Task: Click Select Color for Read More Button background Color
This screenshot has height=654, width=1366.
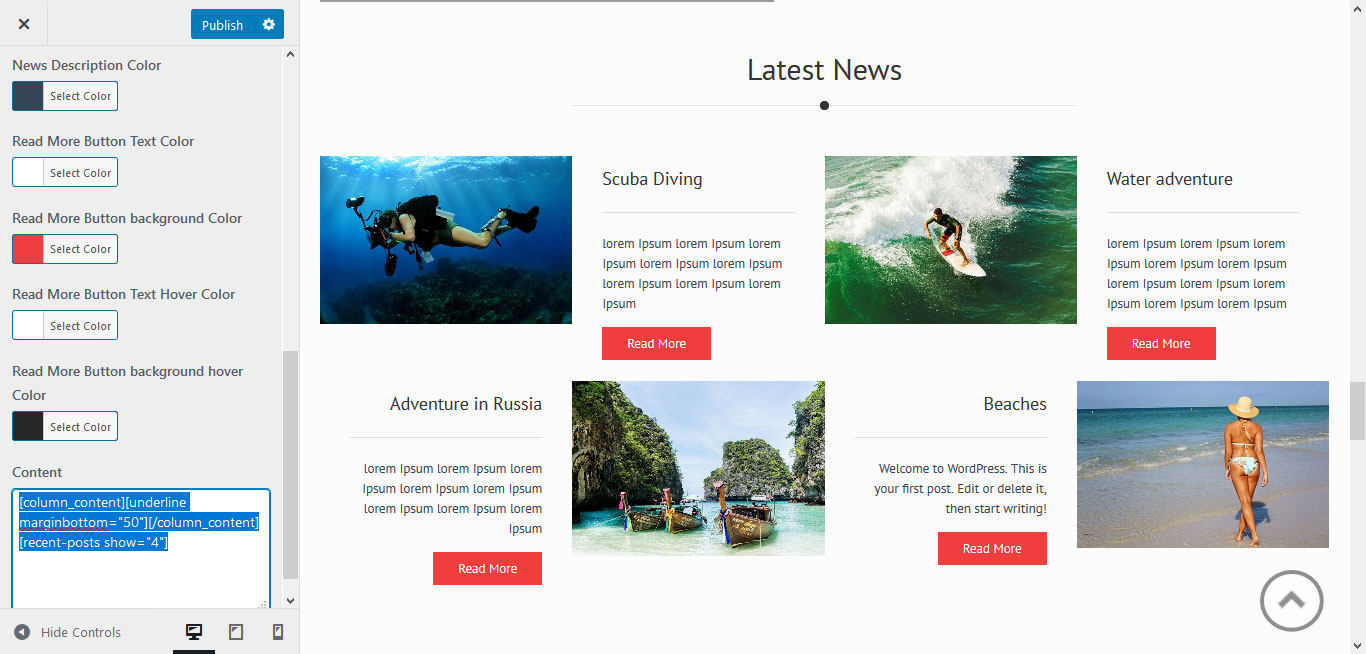Action: coord(80,249)
